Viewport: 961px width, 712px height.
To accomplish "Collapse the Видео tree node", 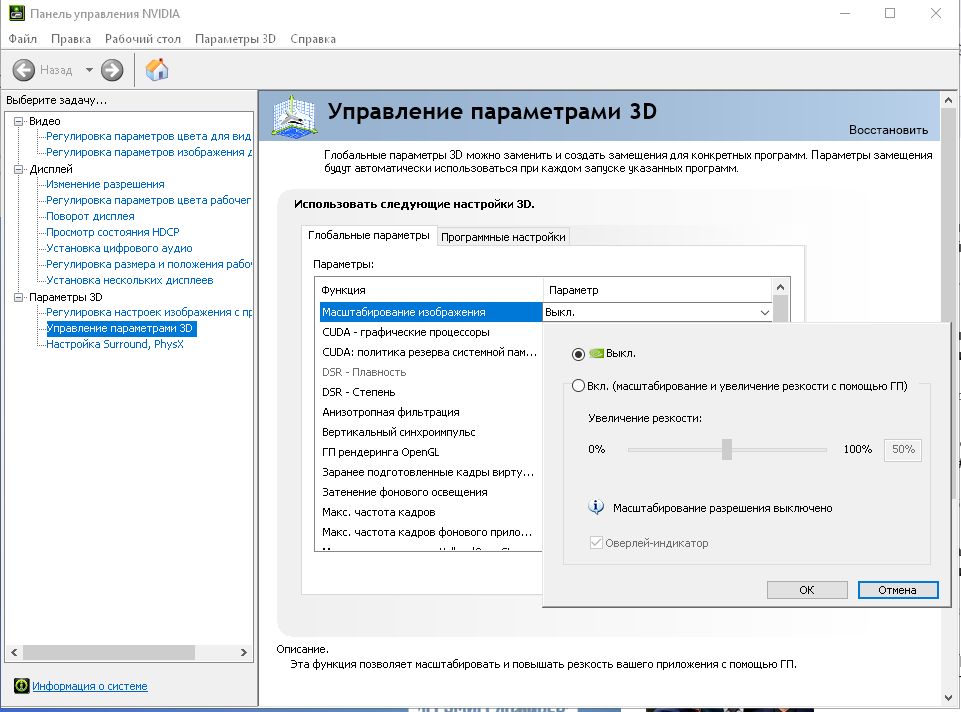I will tap(18, 121).
